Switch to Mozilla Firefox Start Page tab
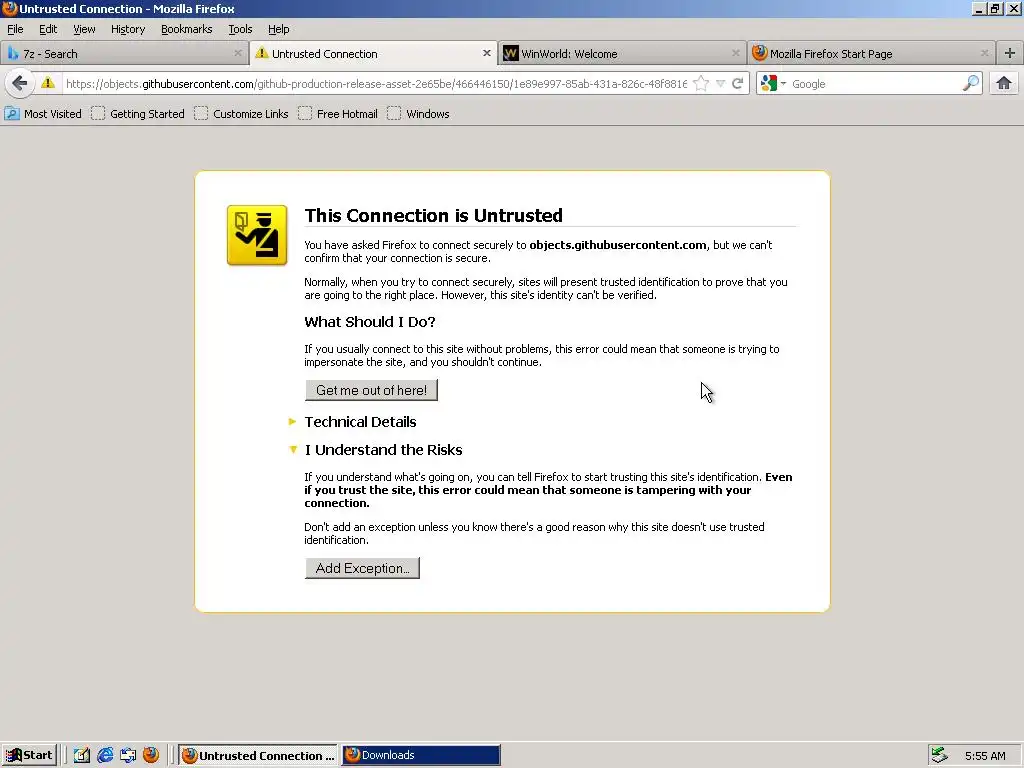The image size is (1024, 768). pyautogui.click(x=871, y=54)
